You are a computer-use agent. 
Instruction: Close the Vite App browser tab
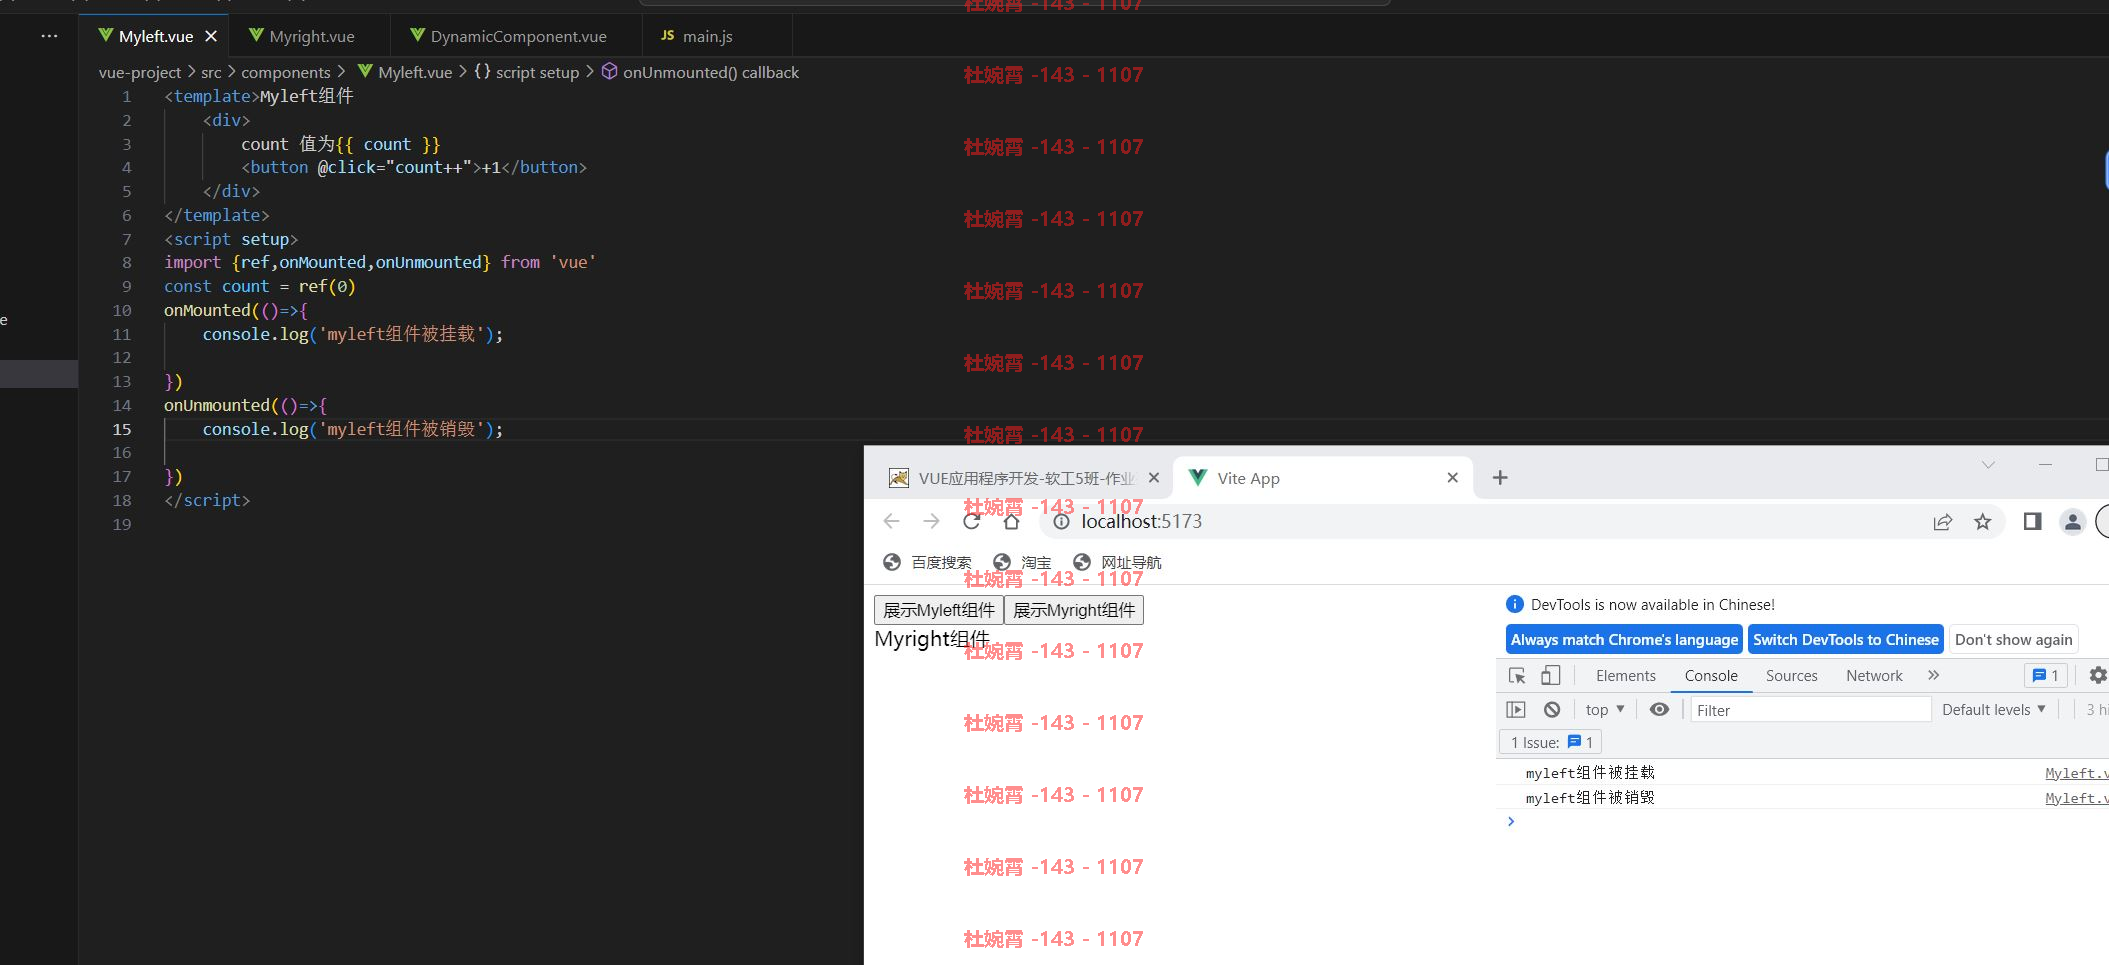coord(1452,478)
